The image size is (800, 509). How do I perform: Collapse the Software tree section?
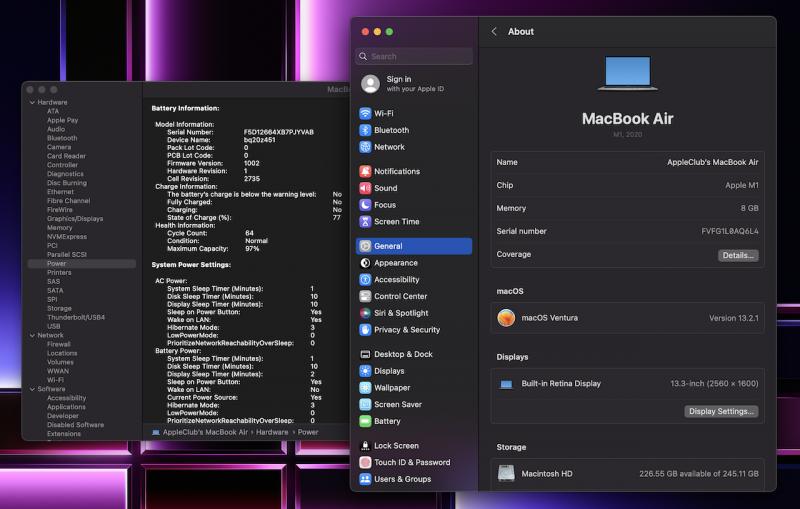coord(32,389)
